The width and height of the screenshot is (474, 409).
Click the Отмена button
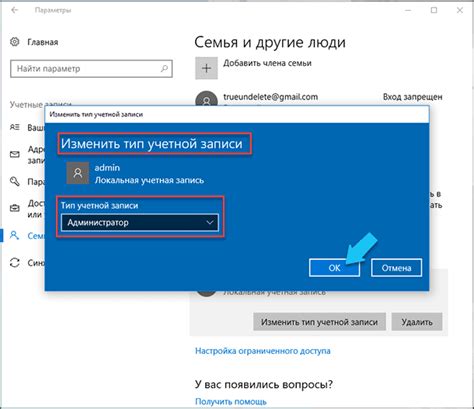click(x=396, y=268)
